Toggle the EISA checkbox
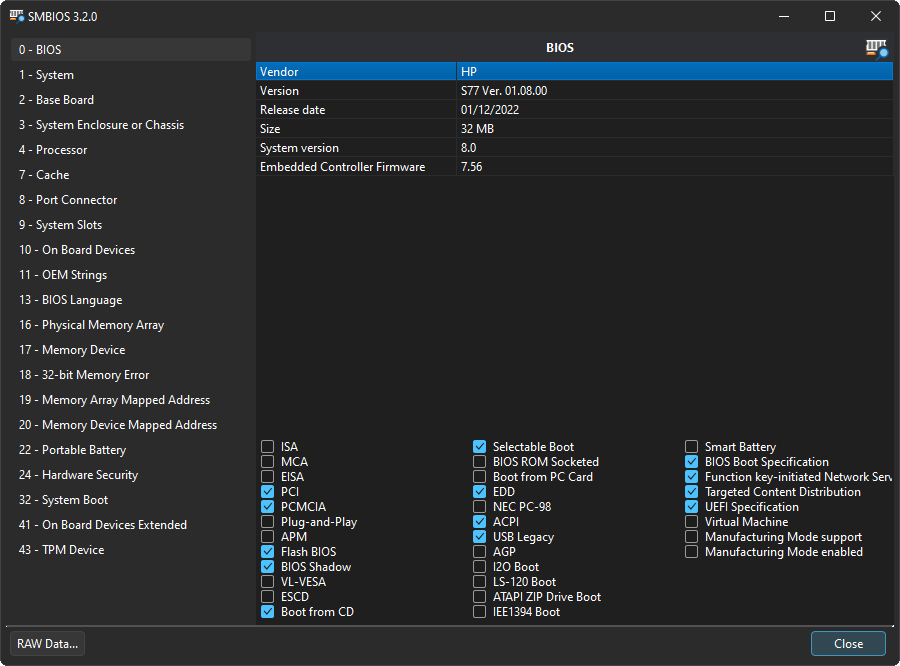The image size is (900, 666). point(267,477)
